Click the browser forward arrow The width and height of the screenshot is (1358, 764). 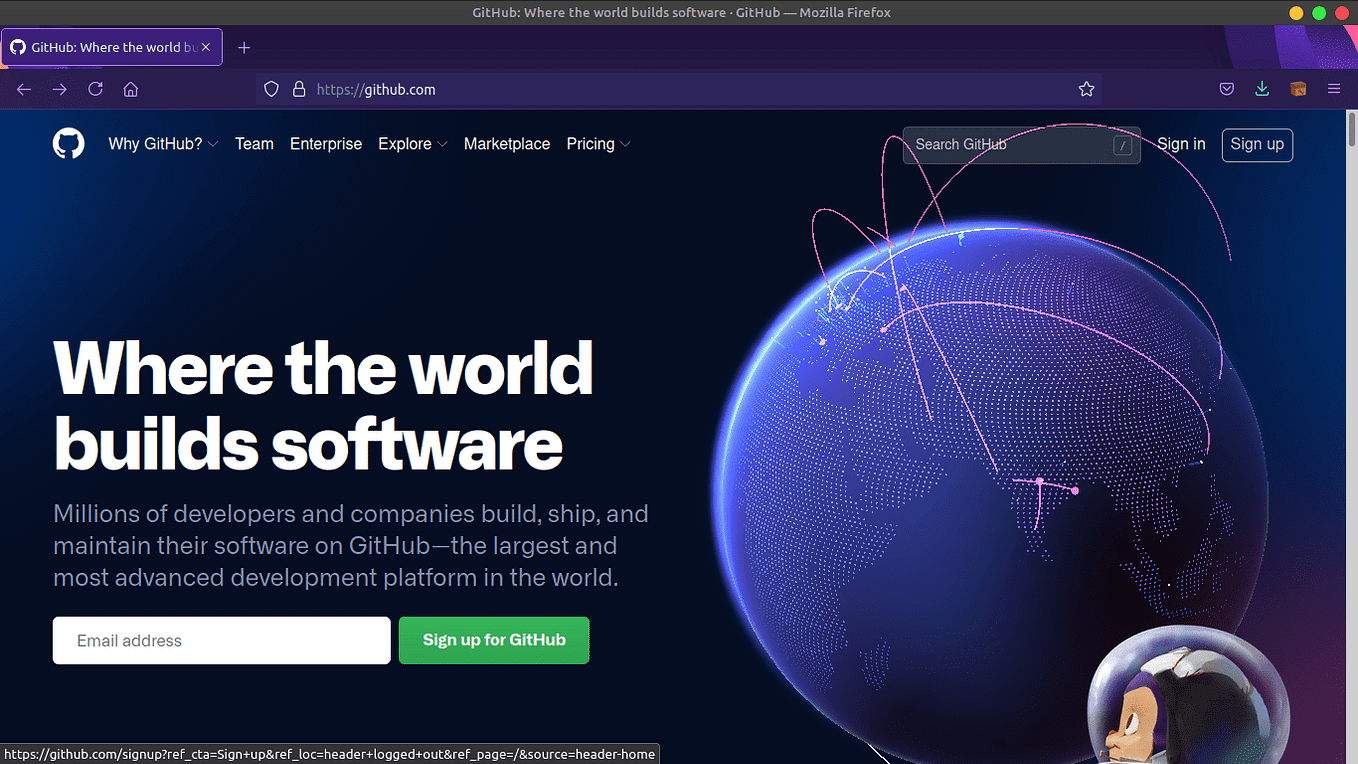coord(60,89)
